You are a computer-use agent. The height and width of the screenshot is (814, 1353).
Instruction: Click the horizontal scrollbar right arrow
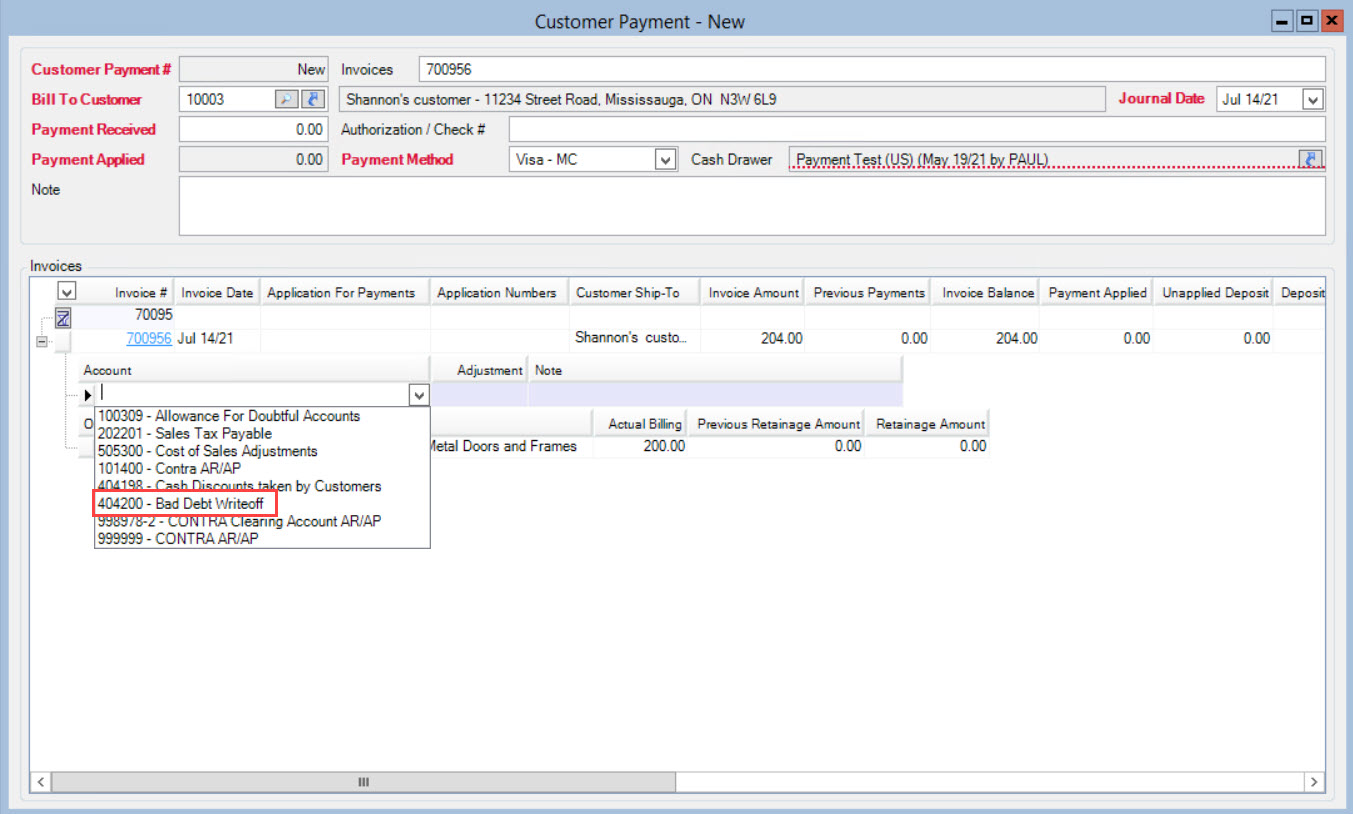pos(1313,782)
